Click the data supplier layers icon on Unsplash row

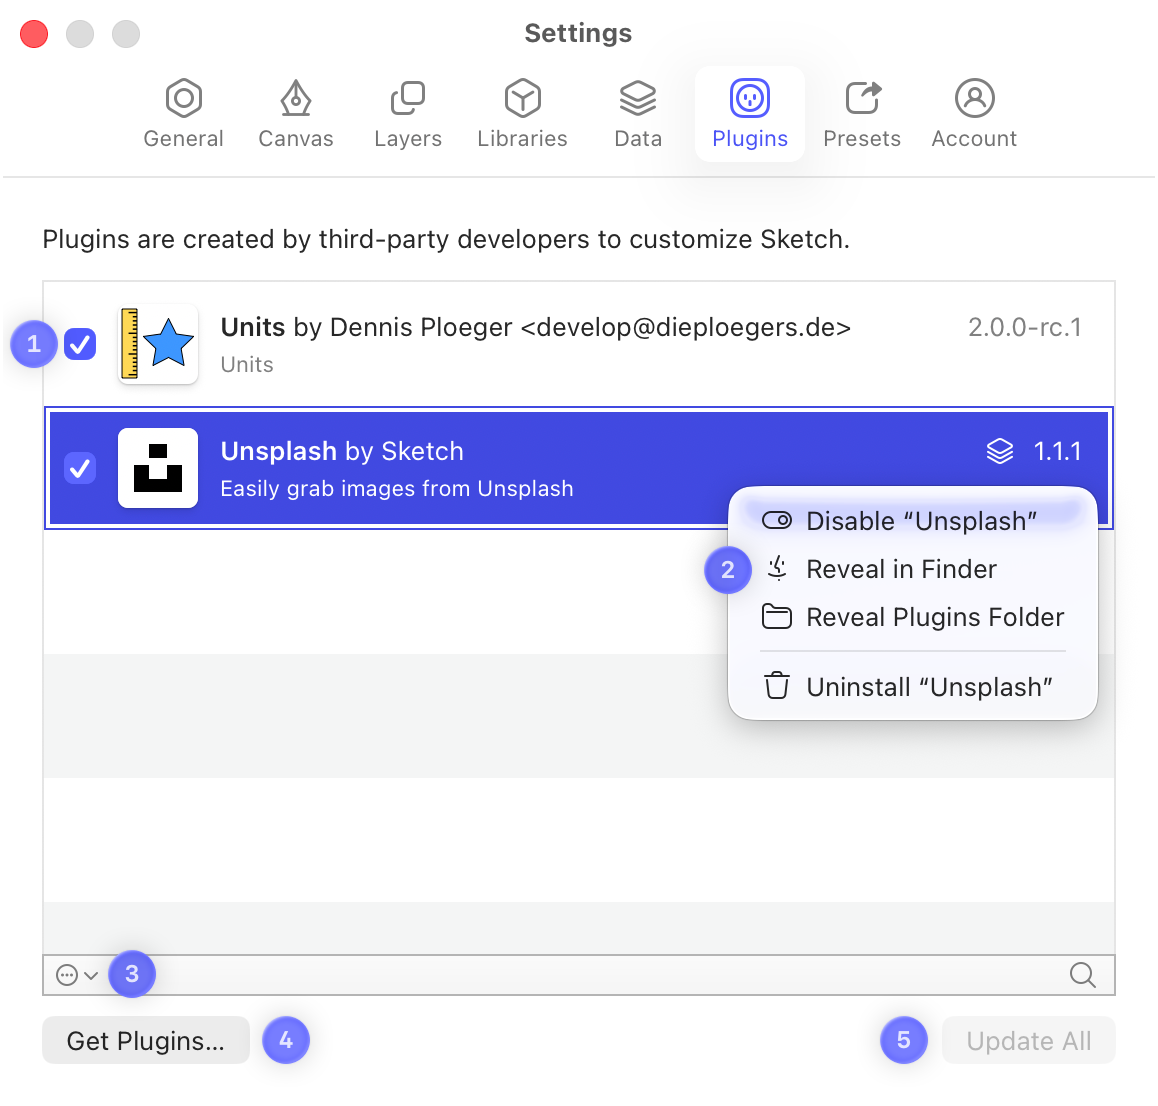pos(1000,451)
